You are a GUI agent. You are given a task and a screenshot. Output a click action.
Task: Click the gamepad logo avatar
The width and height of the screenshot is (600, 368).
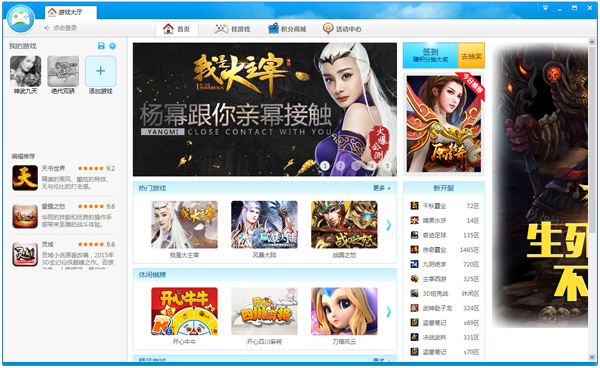20,19
